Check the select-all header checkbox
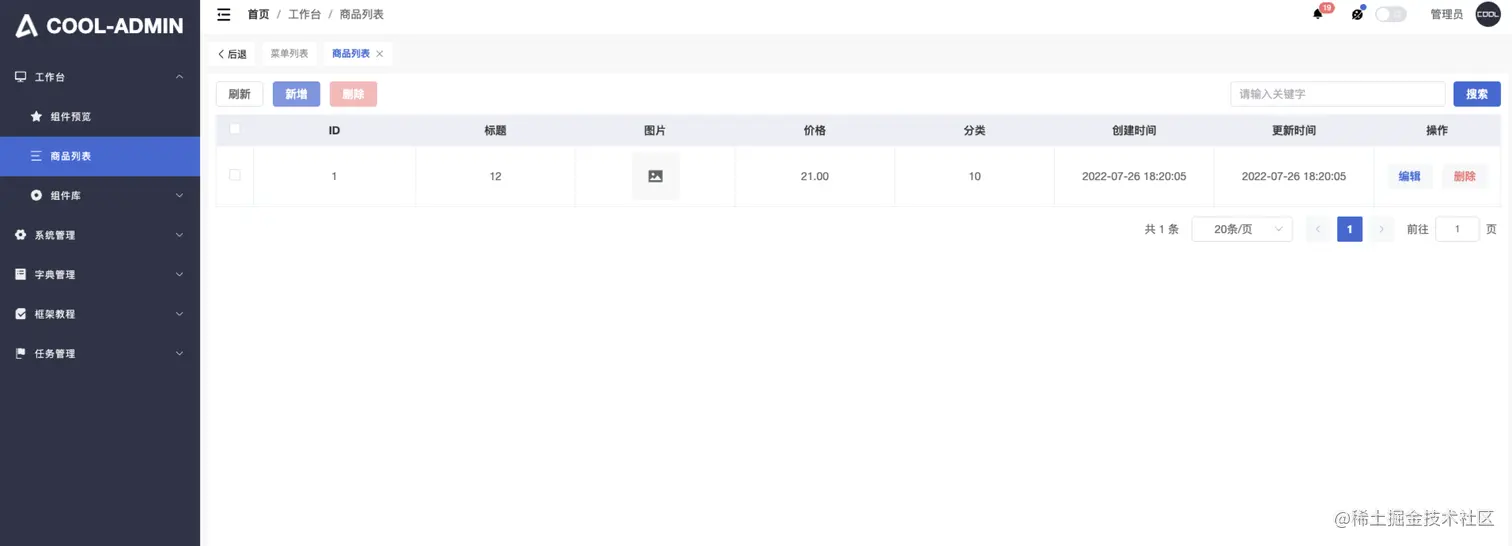 (x=235, y=129)
